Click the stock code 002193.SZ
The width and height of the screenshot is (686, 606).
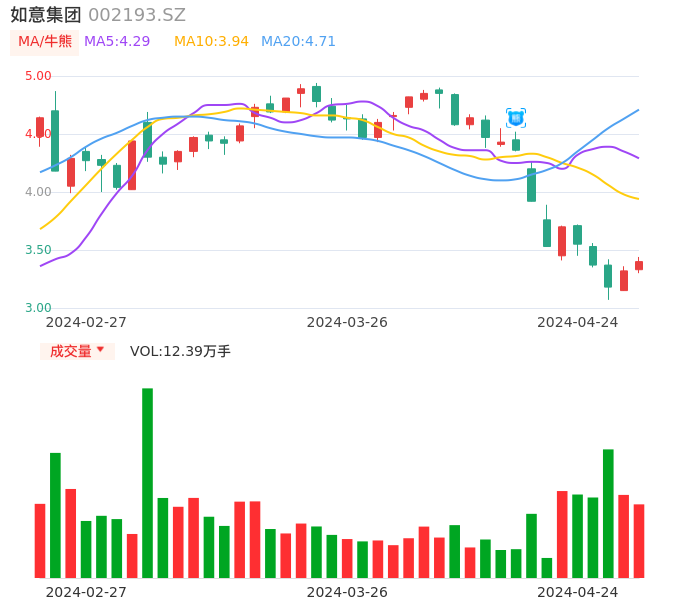point(137,15)
